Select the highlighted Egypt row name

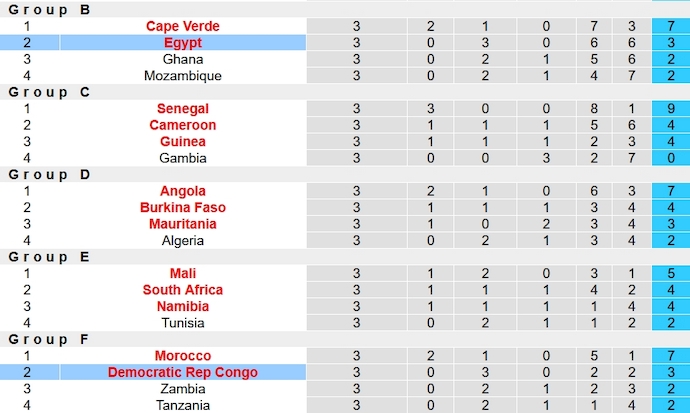[x=182, y=43]
